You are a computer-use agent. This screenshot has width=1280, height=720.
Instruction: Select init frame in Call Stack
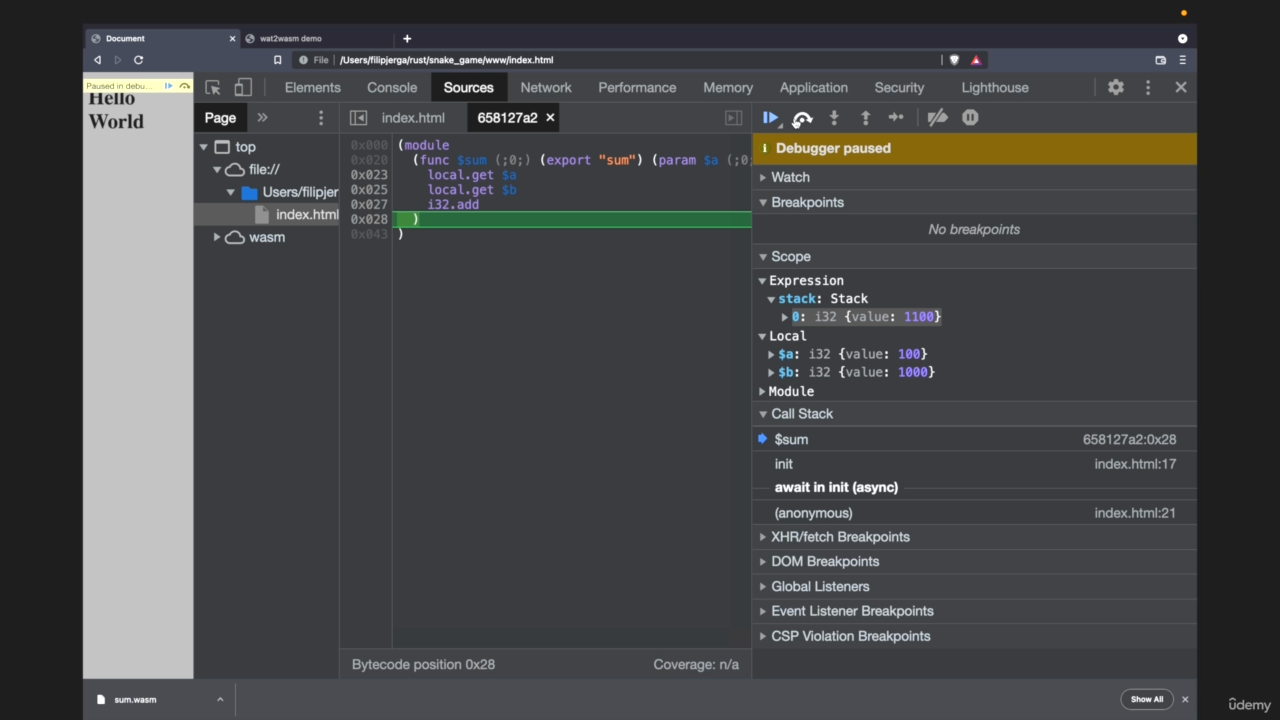(x=784, y=464)
